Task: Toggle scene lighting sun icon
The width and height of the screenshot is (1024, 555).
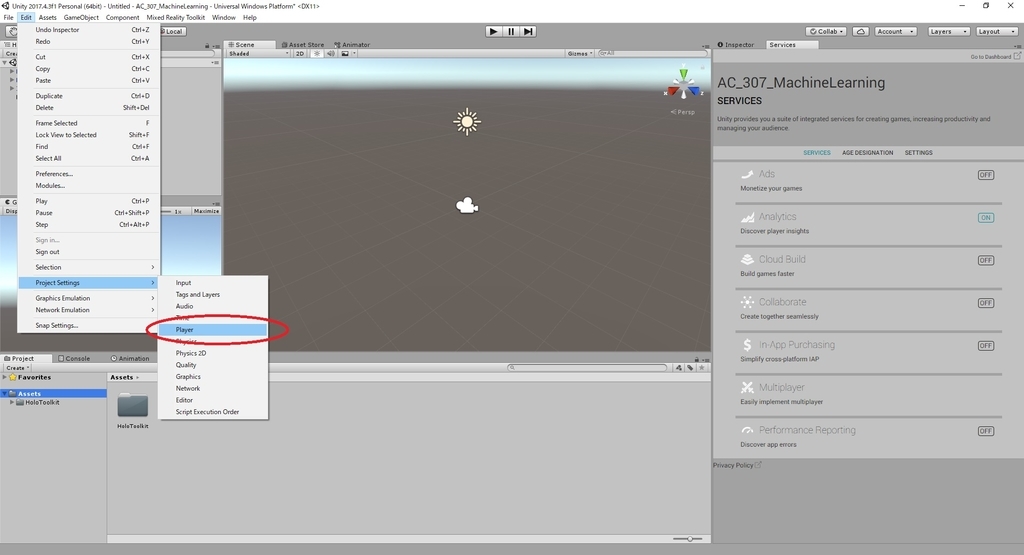Action: (317, 54)
